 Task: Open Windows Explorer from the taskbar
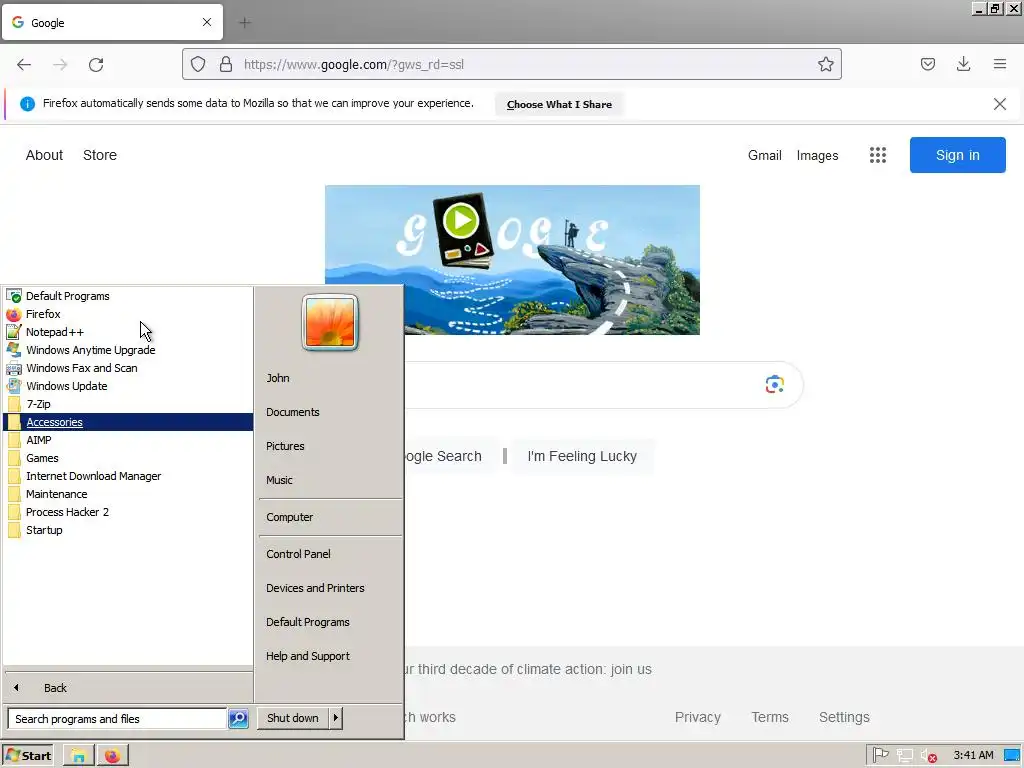coord(78,756)
